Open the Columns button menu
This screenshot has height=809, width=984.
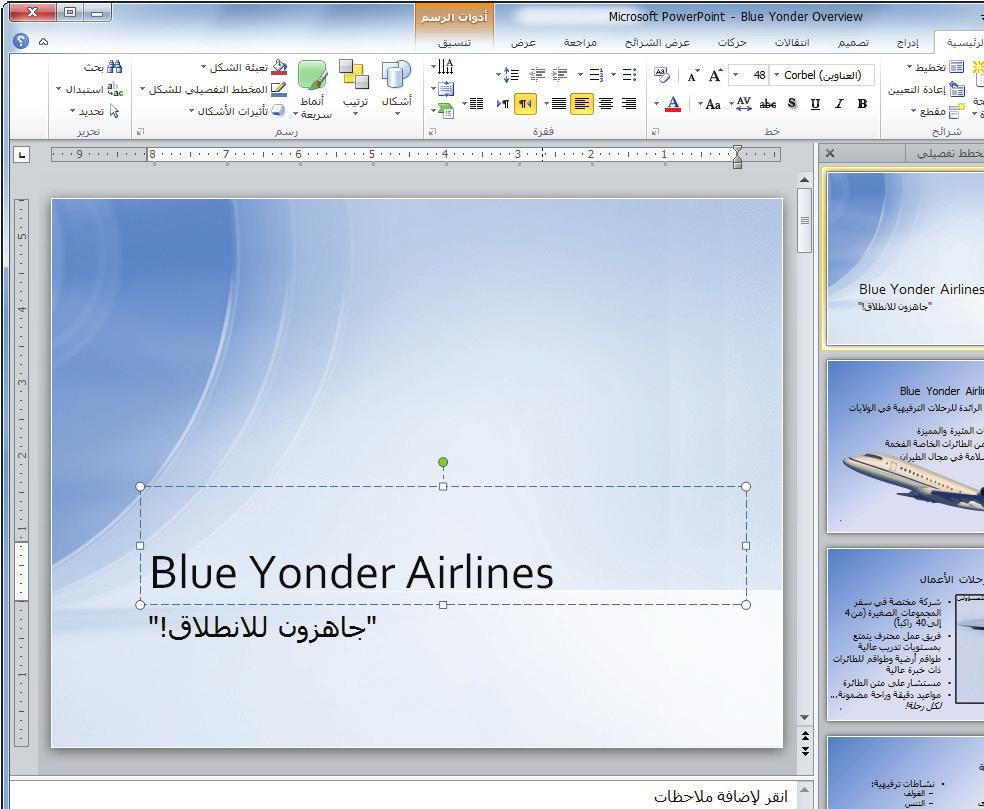pyautogui.click(x=473, y=104)
